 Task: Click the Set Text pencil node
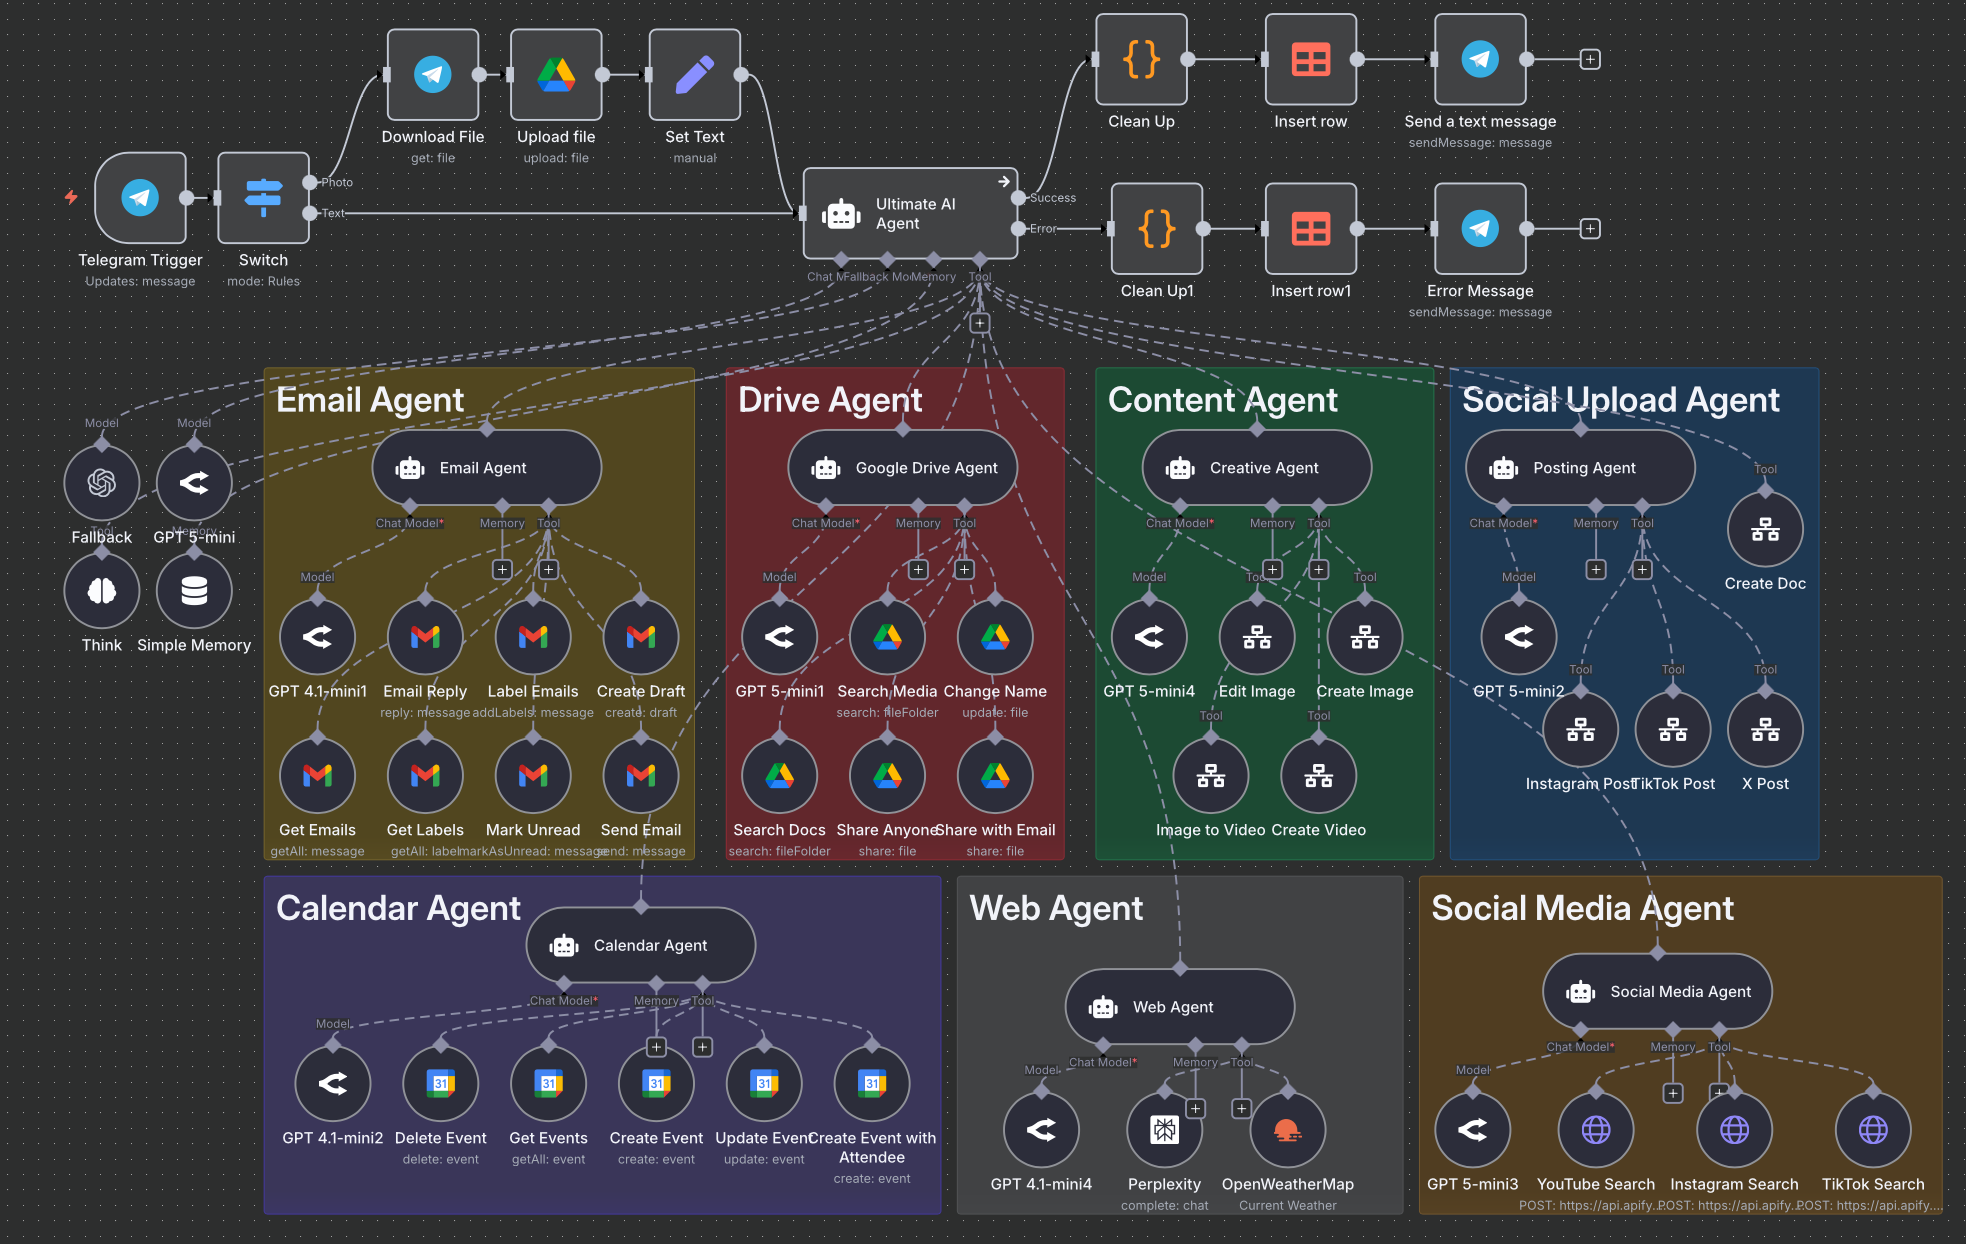point(694,75)
